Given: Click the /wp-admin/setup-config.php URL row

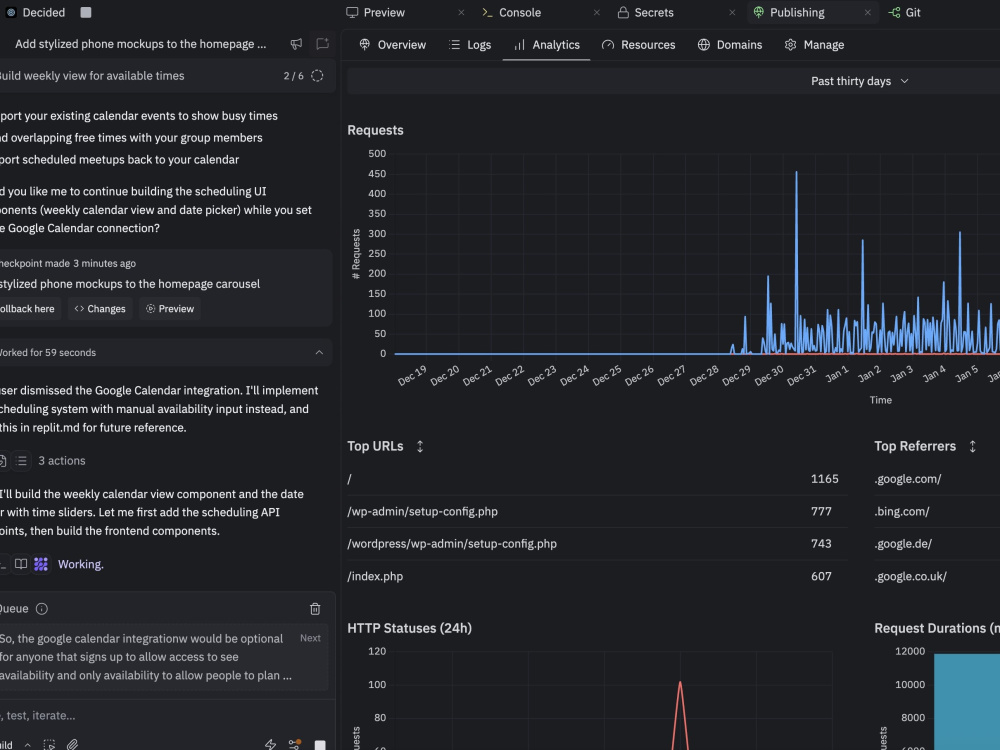Looking at the screenshot, I should [597, 511].
